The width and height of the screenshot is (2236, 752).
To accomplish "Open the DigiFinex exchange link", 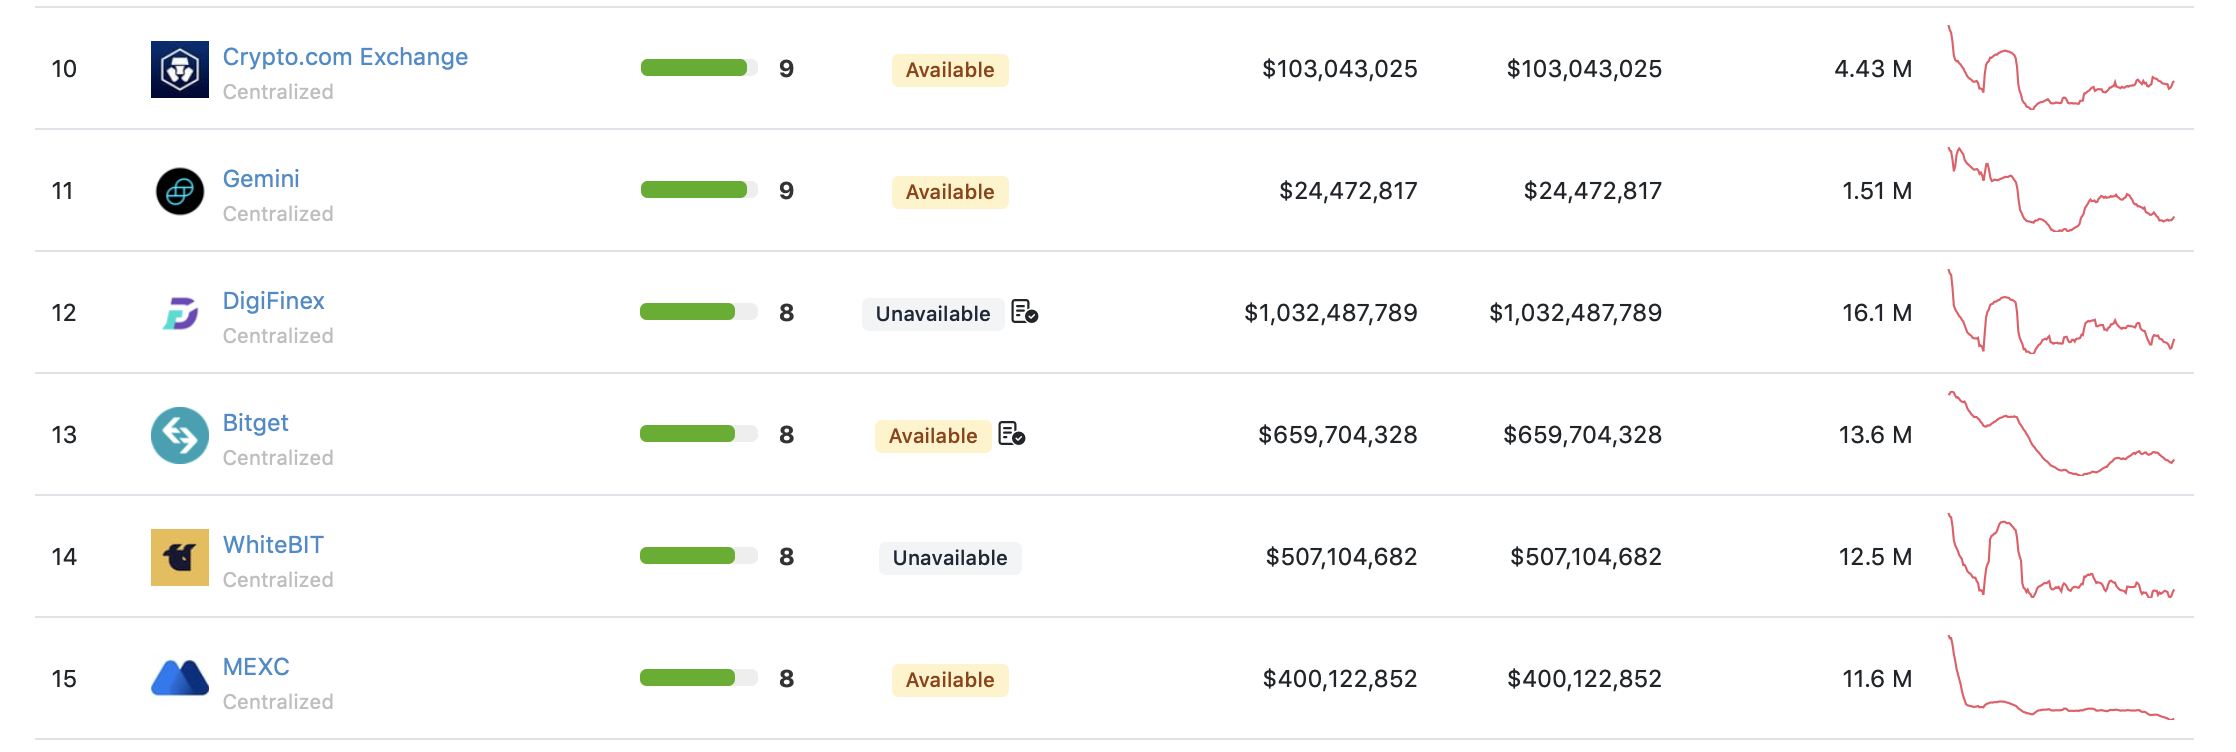I will point(273,301).
